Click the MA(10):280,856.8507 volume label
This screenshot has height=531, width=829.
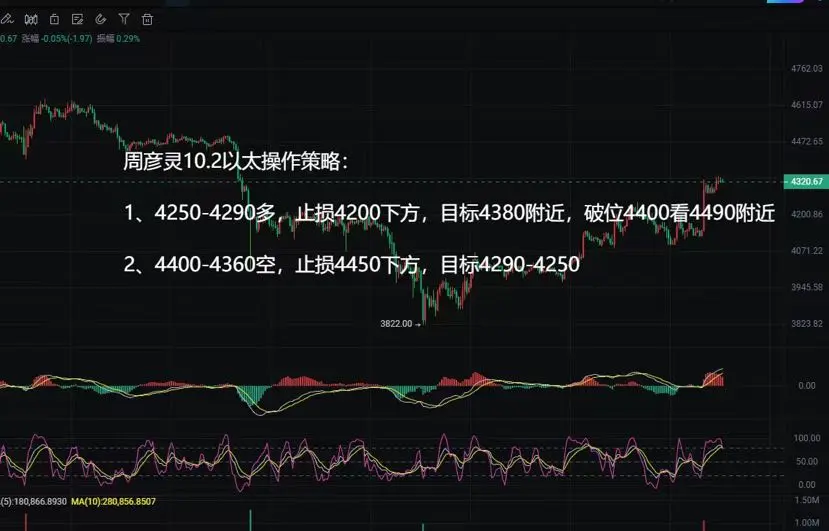113,501
